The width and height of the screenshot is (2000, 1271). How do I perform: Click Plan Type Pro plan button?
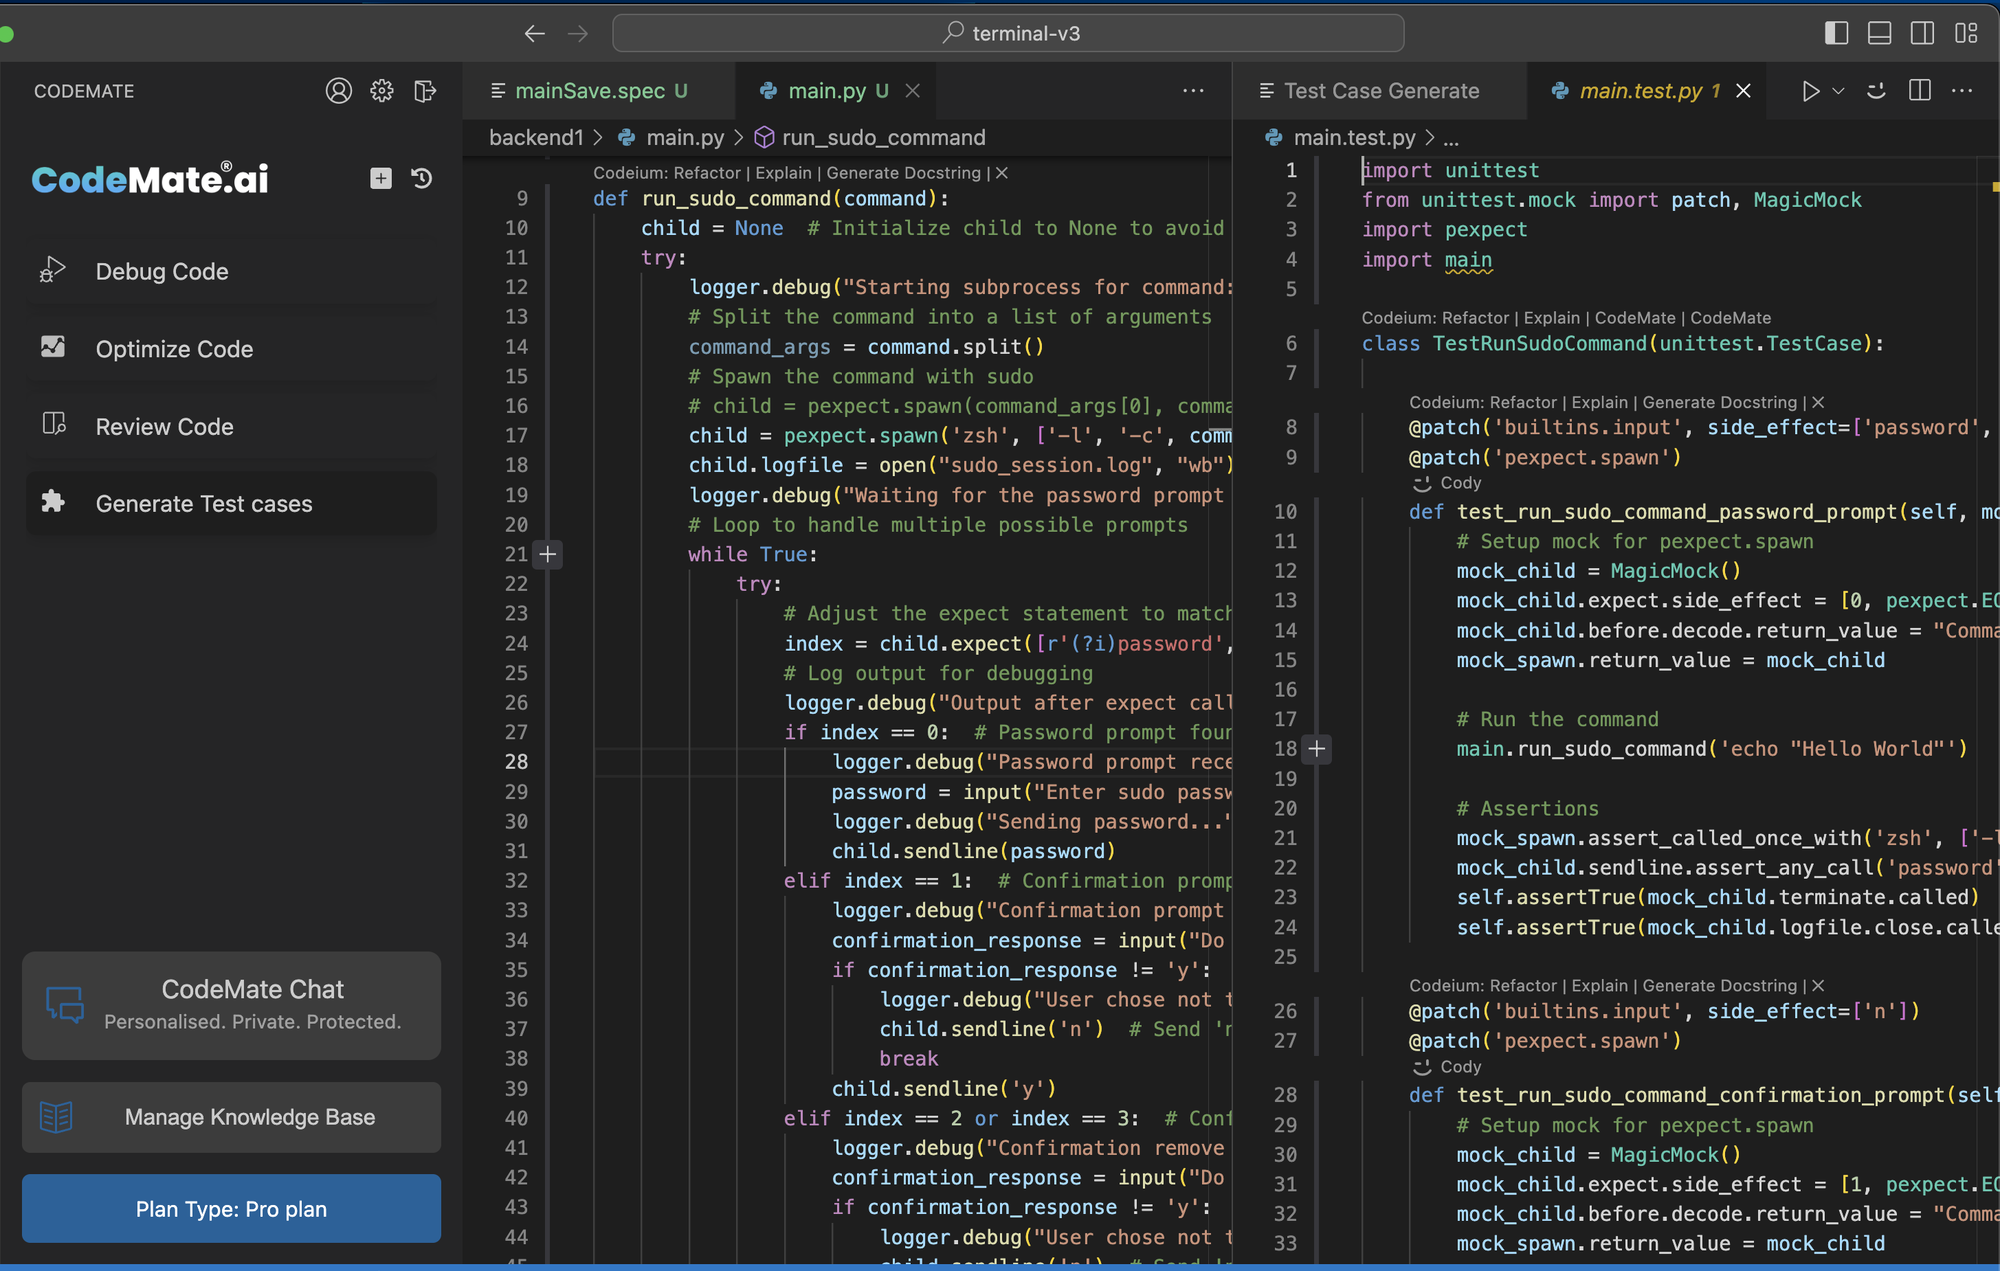click(232, 1208)
